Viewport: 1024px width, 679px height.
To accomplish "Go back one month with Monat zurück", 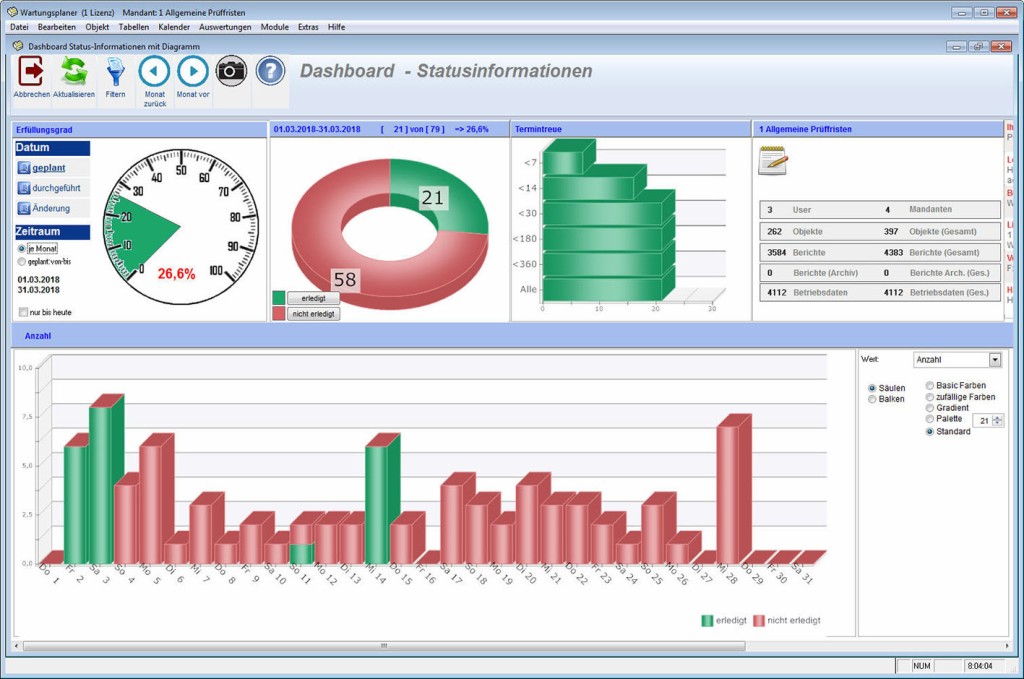I will pos(154,72).
